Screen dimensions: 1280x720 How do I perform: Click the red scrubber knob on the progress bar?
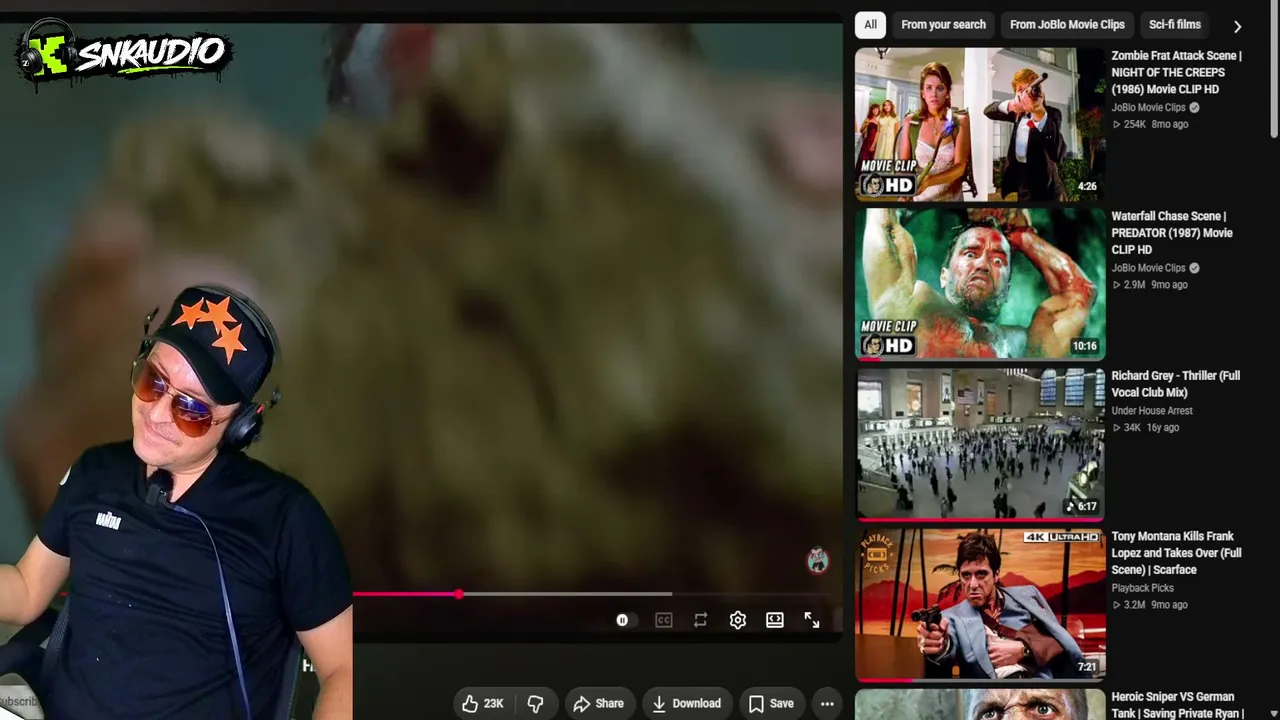[x=459, y=594]
